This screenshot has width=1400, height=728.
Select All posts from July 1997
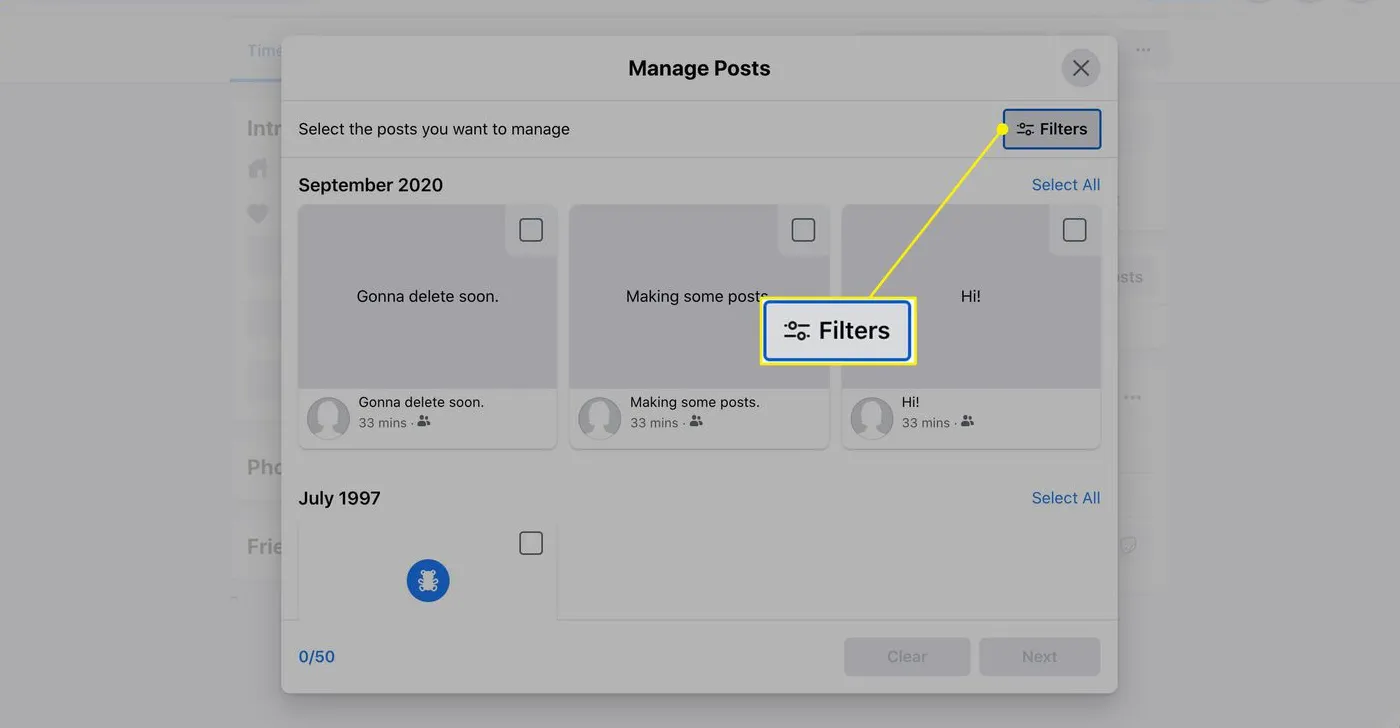click(1065, 497)
